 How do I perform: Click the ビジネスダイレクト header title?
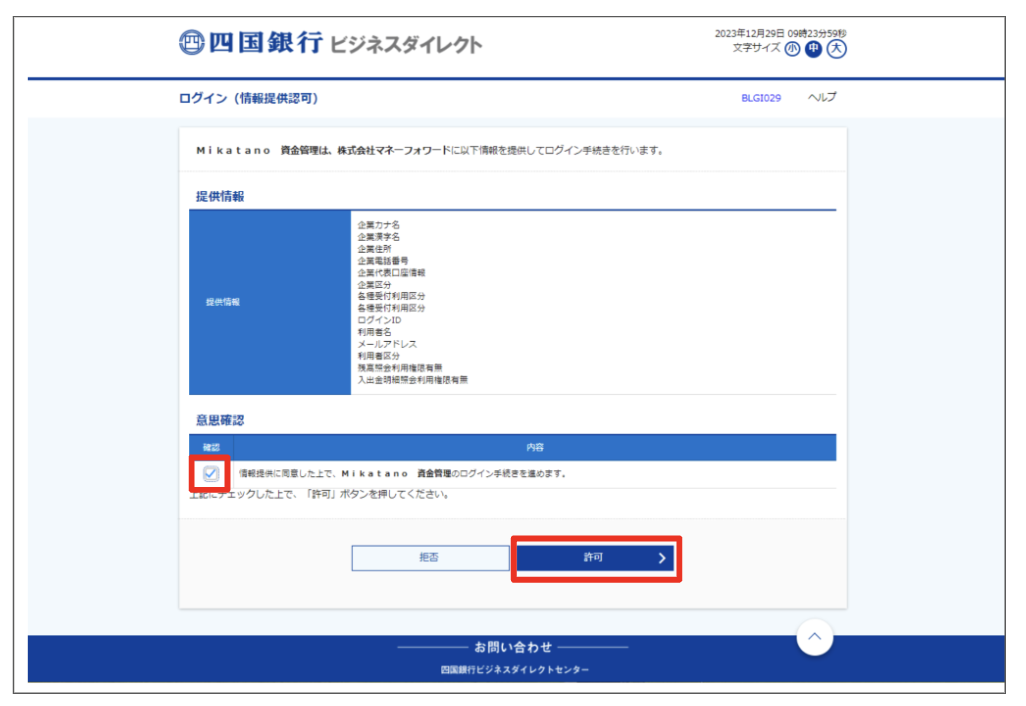(406, 44)
